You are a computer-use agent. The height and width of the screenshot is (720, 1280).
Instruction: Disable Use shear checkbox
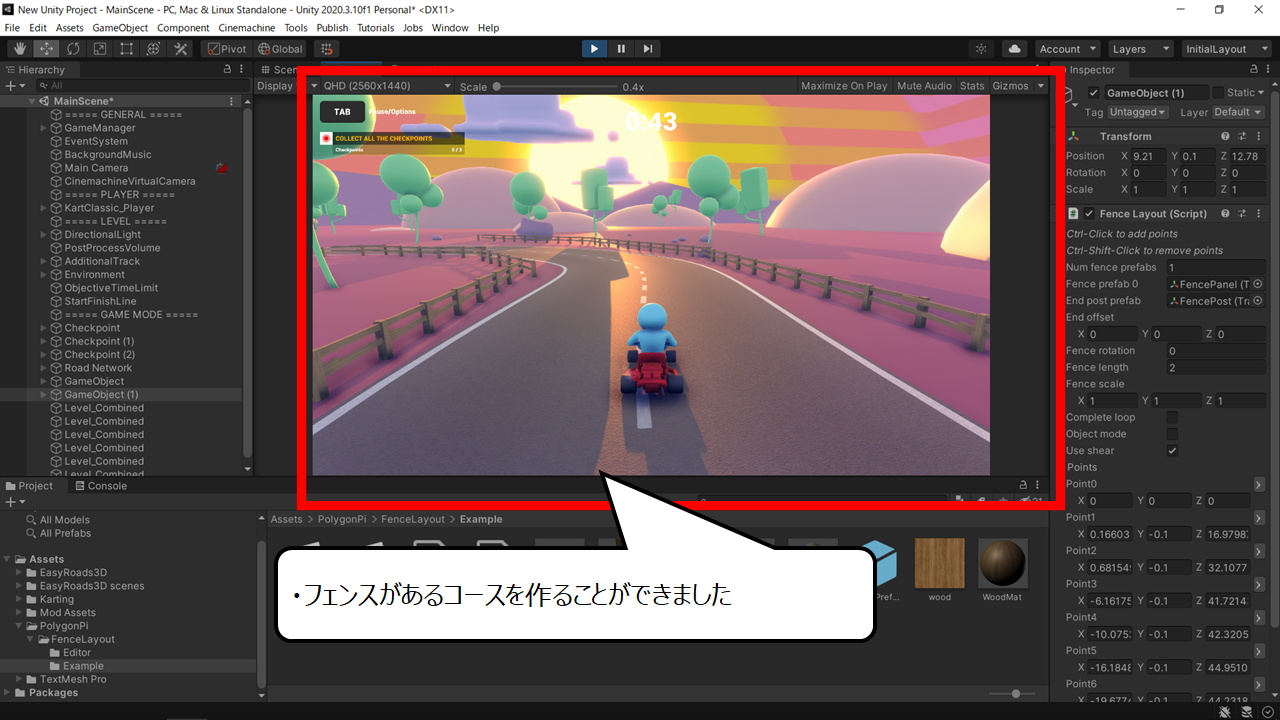1172,451
